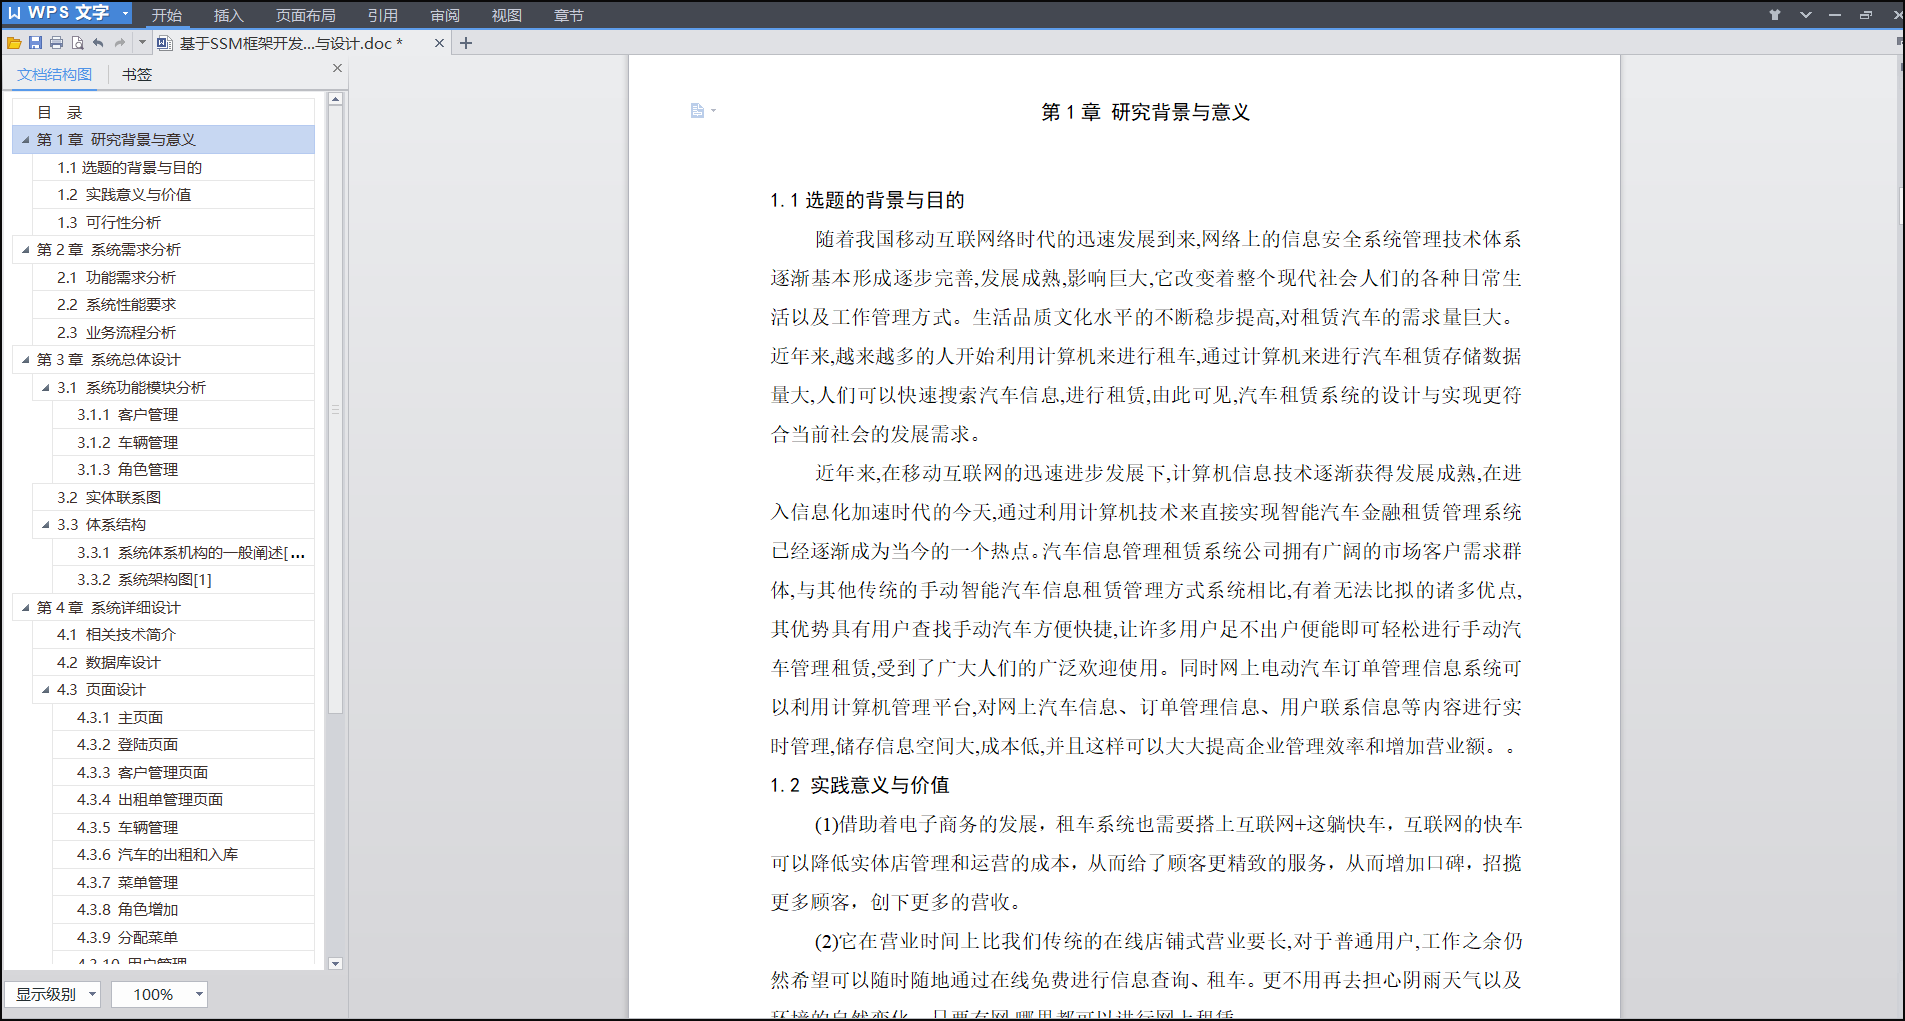Collapse the ribbon using the chevron arrow
Image resolution: width=1905 pixels, height=1021 pixels.
(1806, 15)
